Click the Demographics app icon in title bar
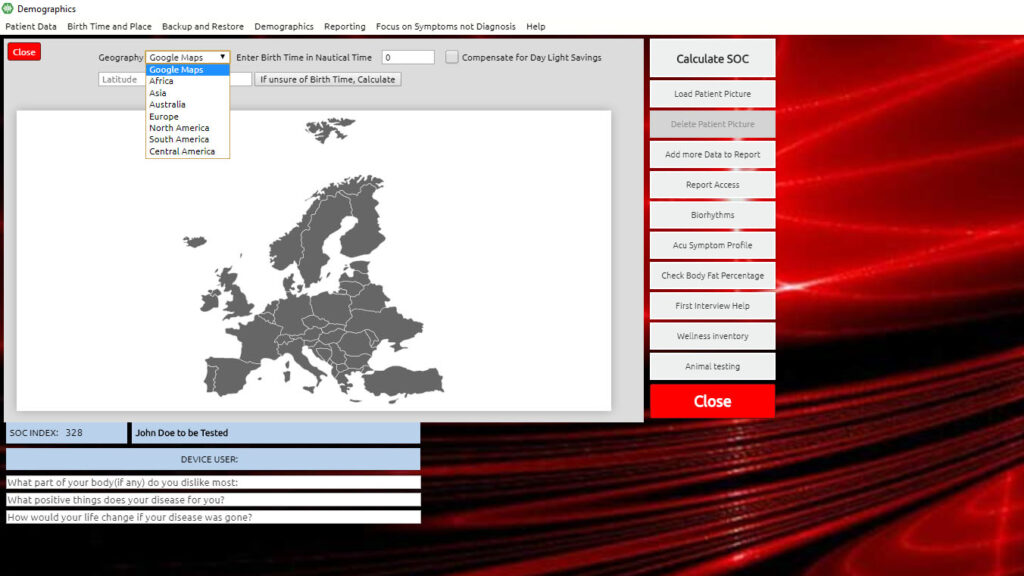1024x576 pixels. tap(8, 9)
